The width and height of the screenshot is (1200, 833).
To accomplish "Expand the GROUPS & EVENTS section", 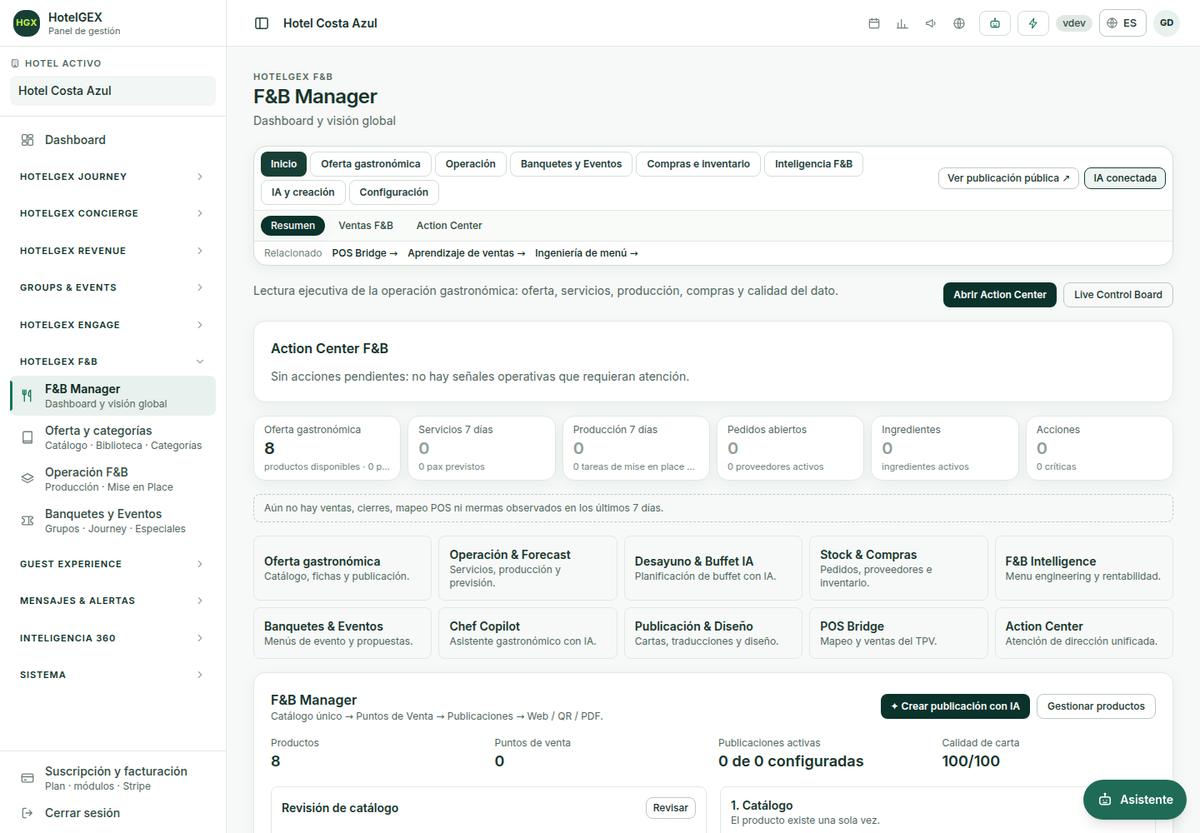I will (x=113, y=287).
